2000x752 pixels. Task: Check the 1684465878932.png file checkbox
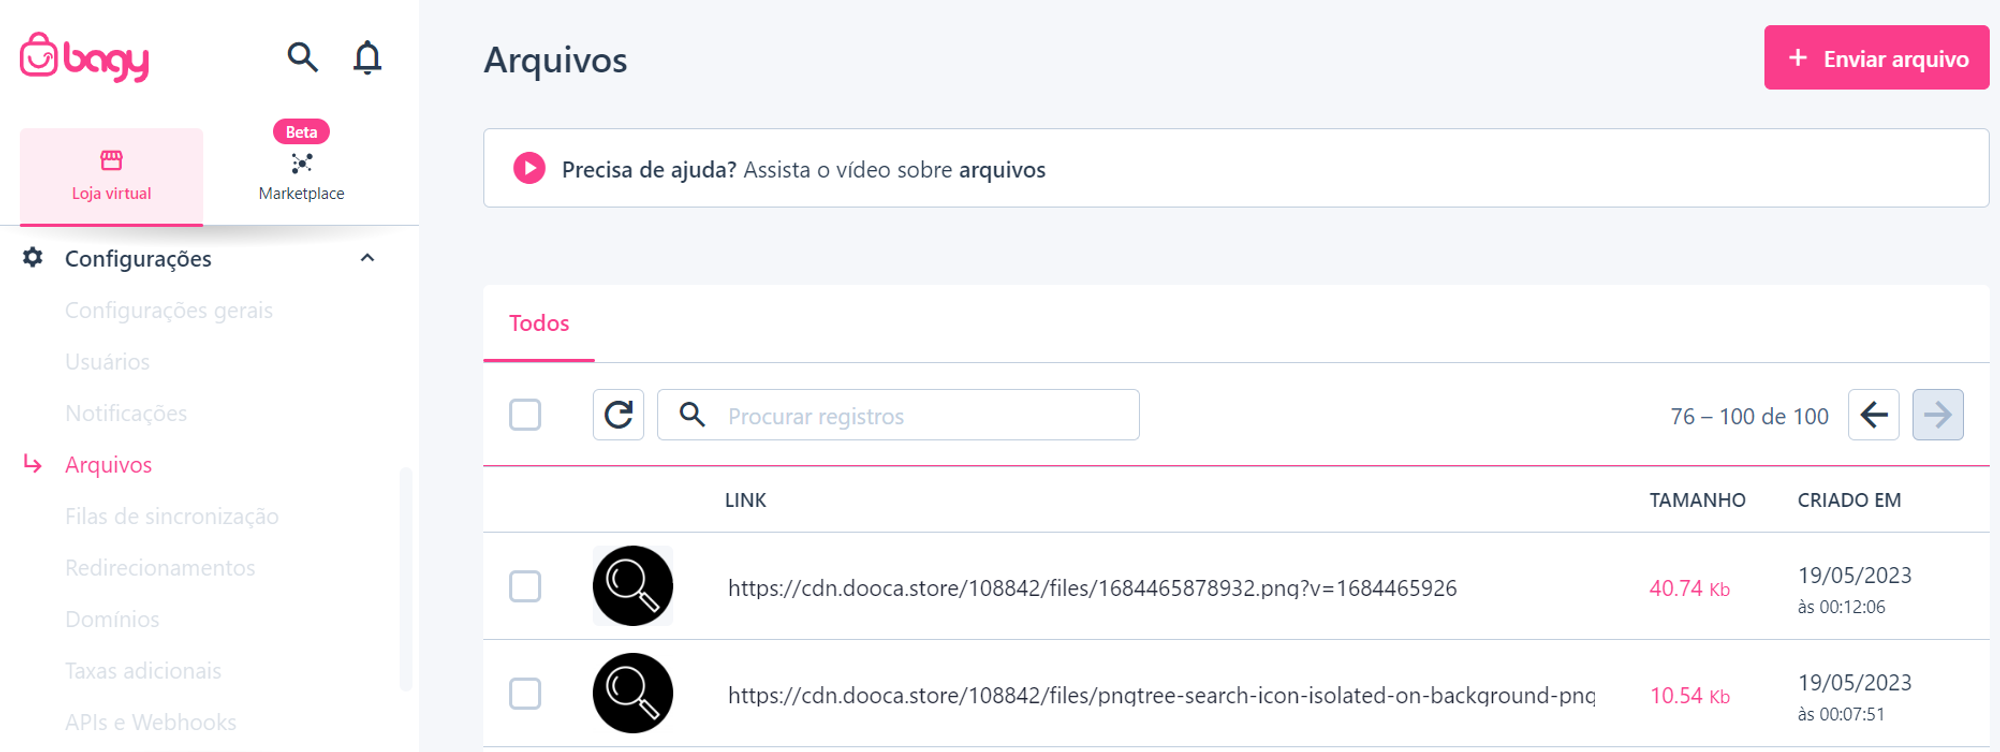pyautogui.click(x=525, y=586)
